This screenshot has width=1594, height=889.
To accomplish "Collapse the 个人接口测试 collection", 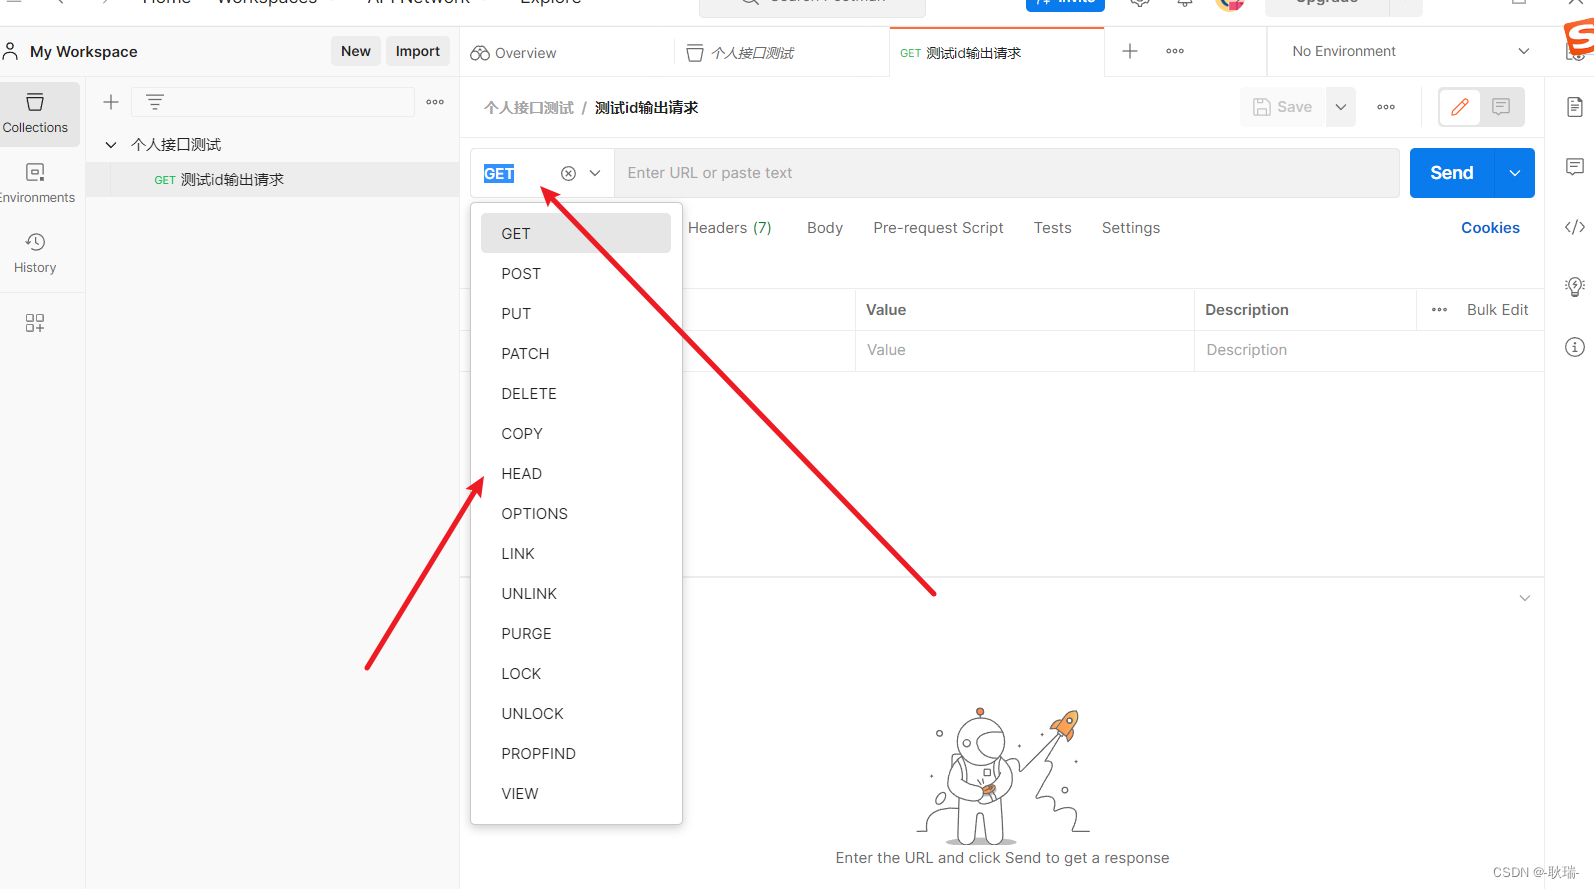I will (111, 145).
